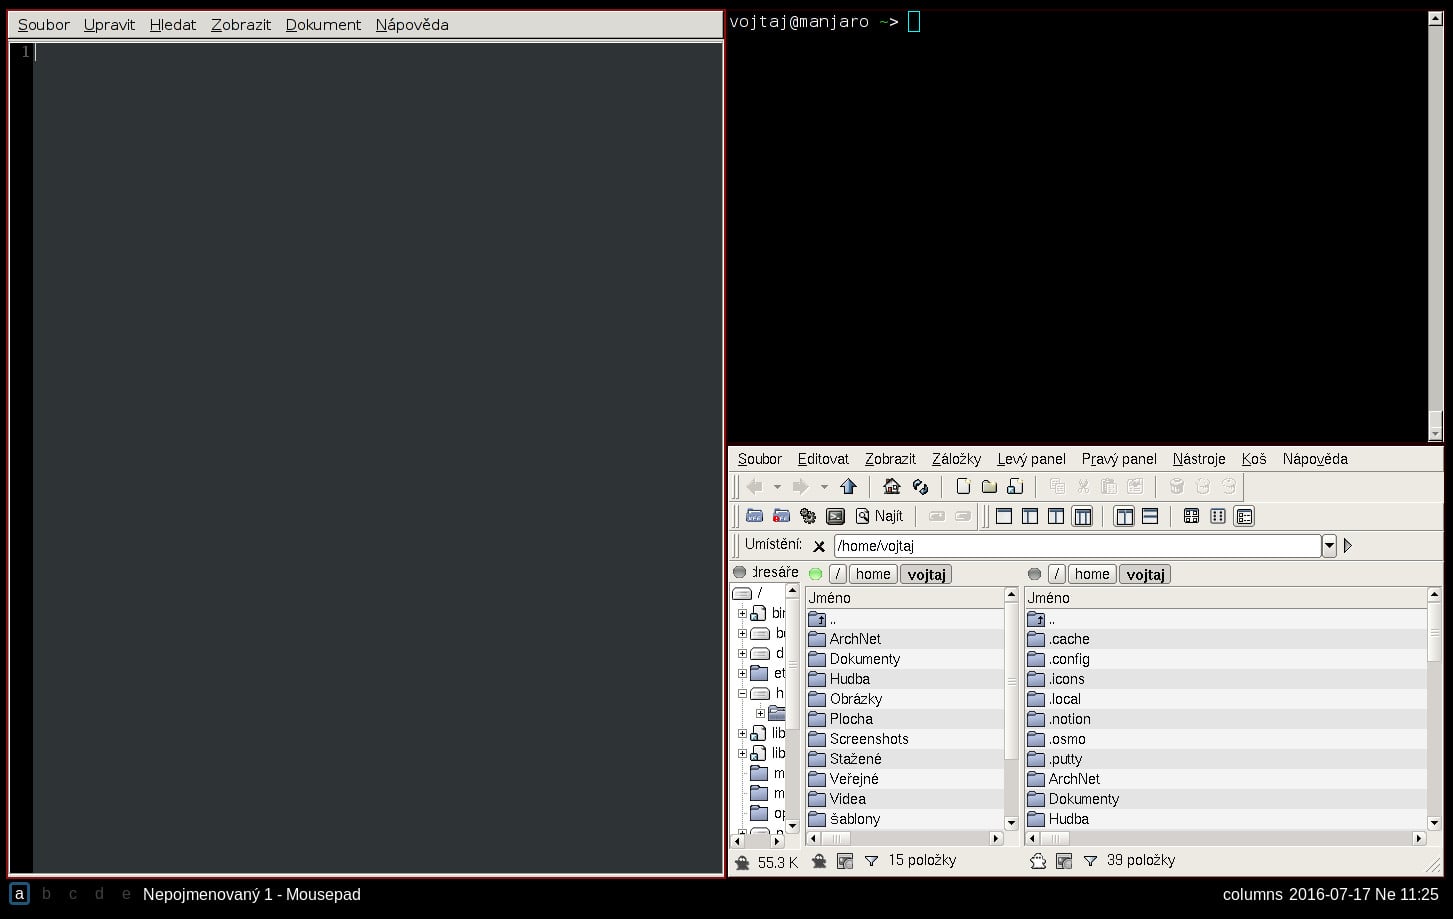Click the new folder toolbar icon
The height and width of the screenshot is (919, 1453).
(989, 487)
